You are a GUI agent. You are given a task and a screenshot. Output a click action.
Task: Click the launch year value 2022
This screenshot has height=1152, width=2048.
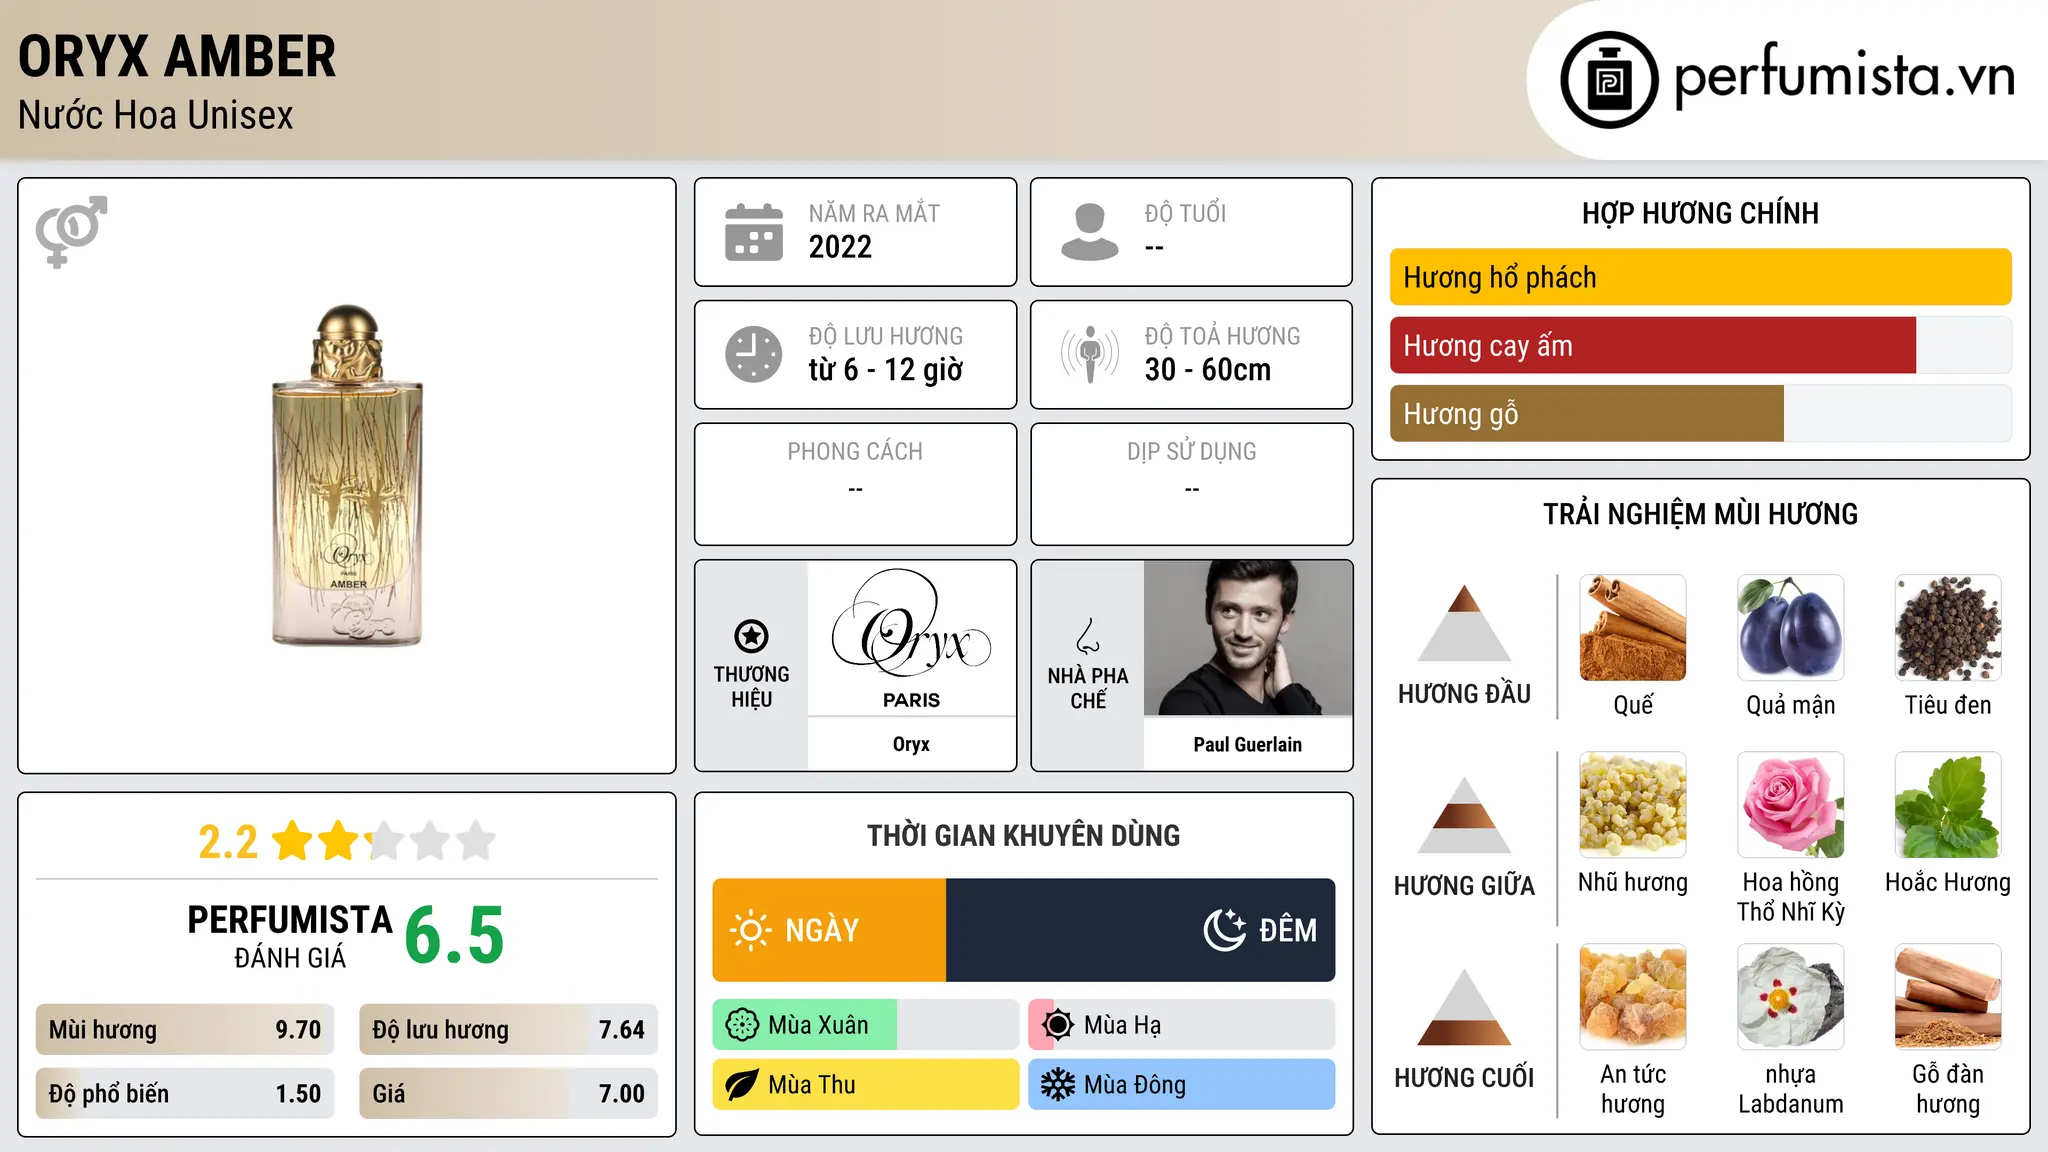pos(840,247)
